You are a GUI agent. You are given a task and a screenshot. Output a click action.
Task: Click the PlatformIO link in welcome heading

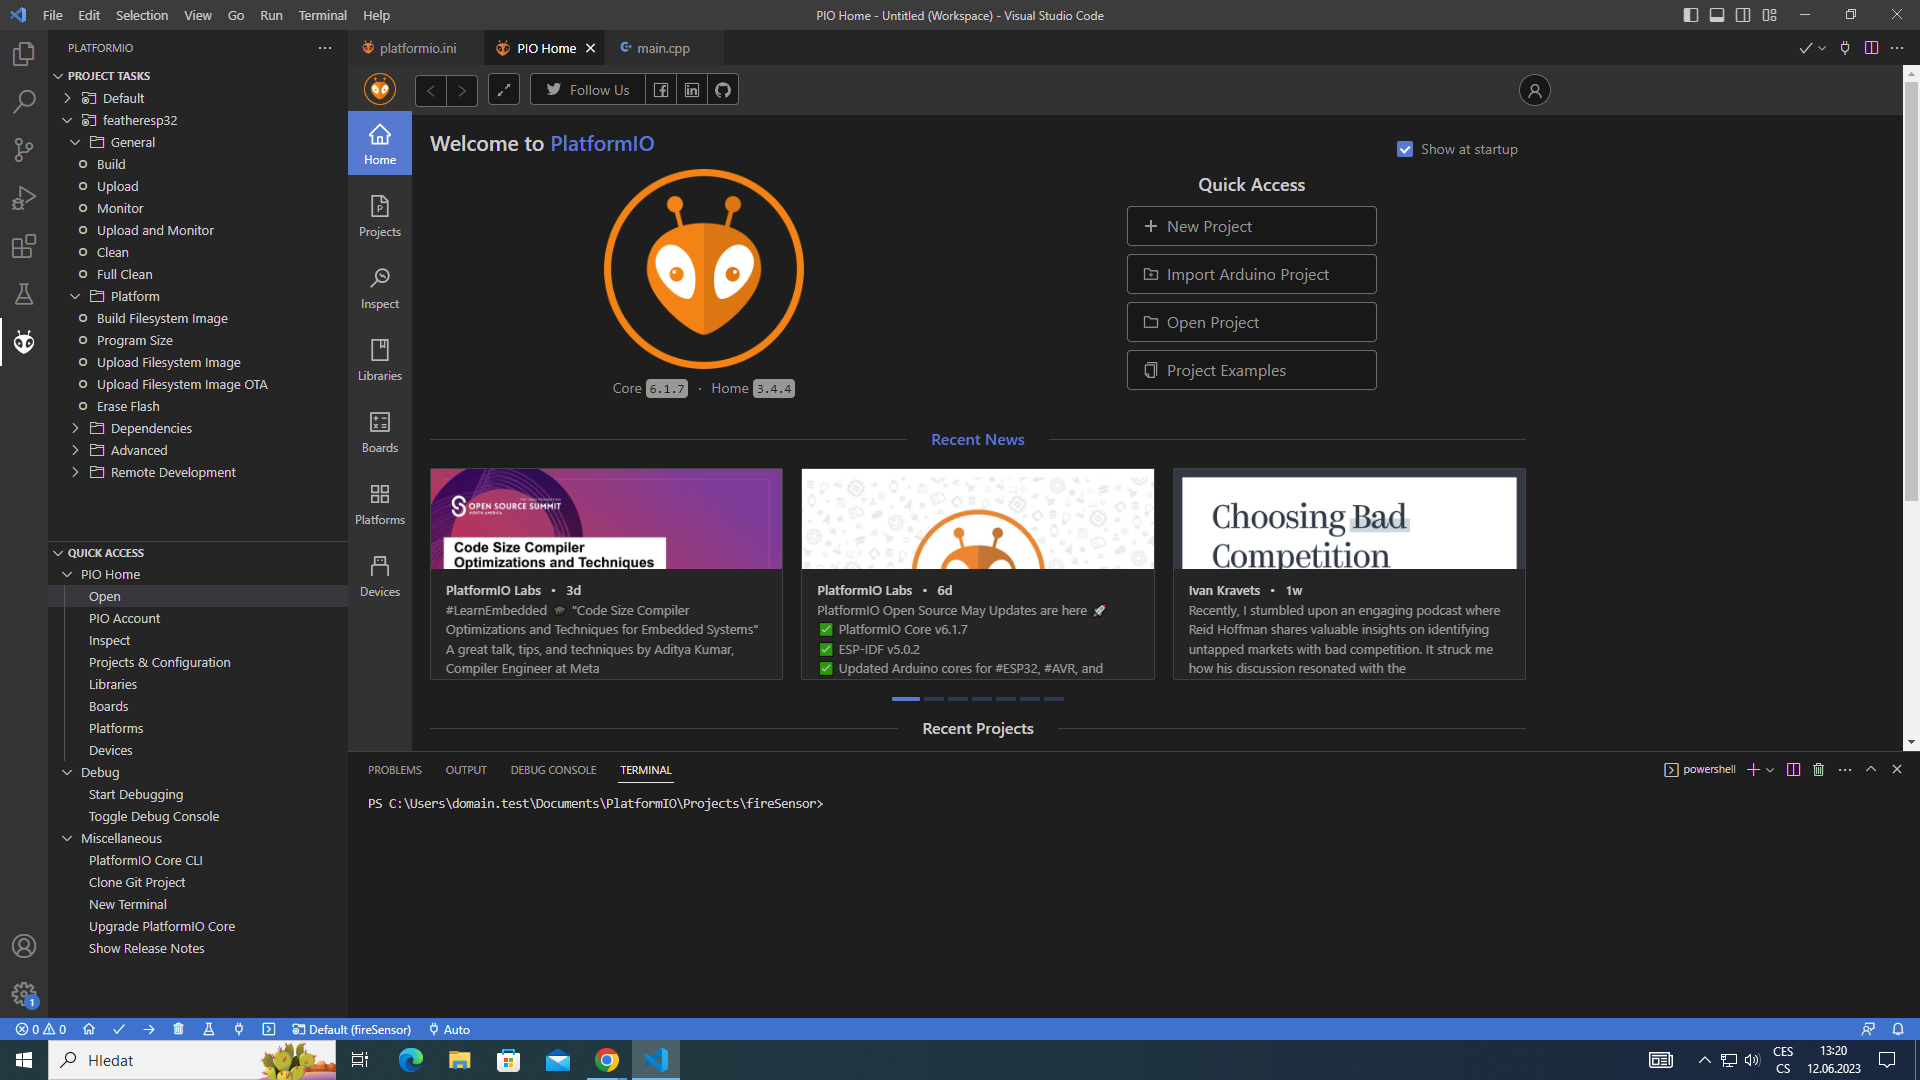tap(602, 144)
